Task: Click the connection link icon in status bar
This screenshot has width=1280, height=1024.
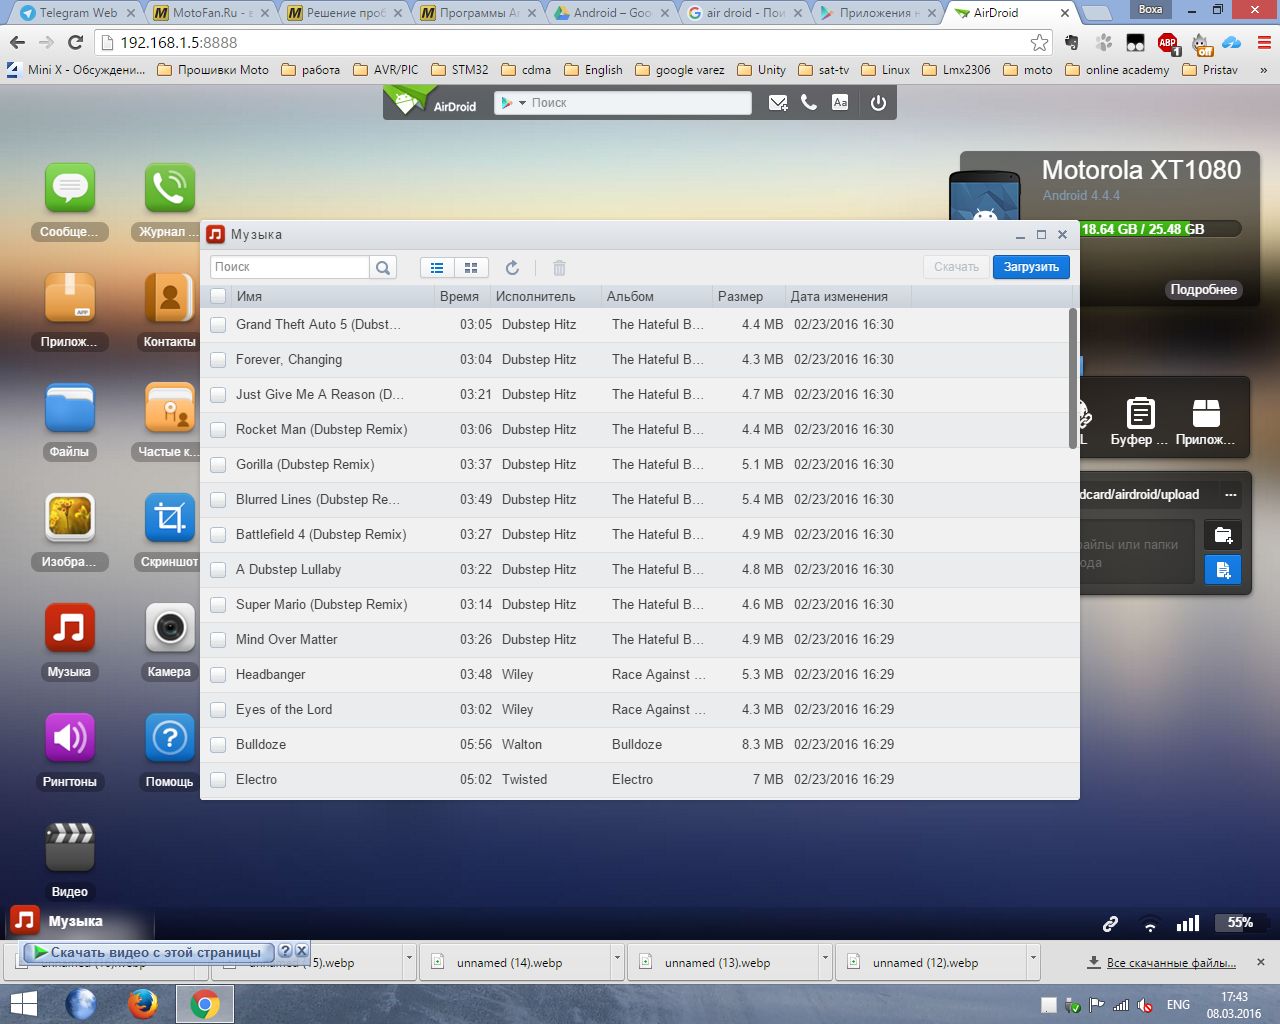Action: tap(1110, 924)
